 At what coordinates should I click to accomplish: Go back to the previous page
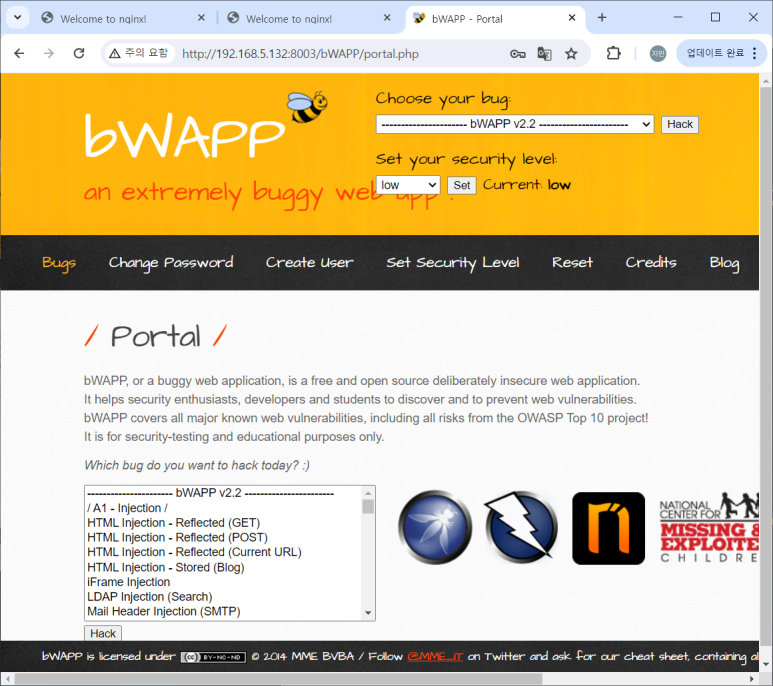19,53
